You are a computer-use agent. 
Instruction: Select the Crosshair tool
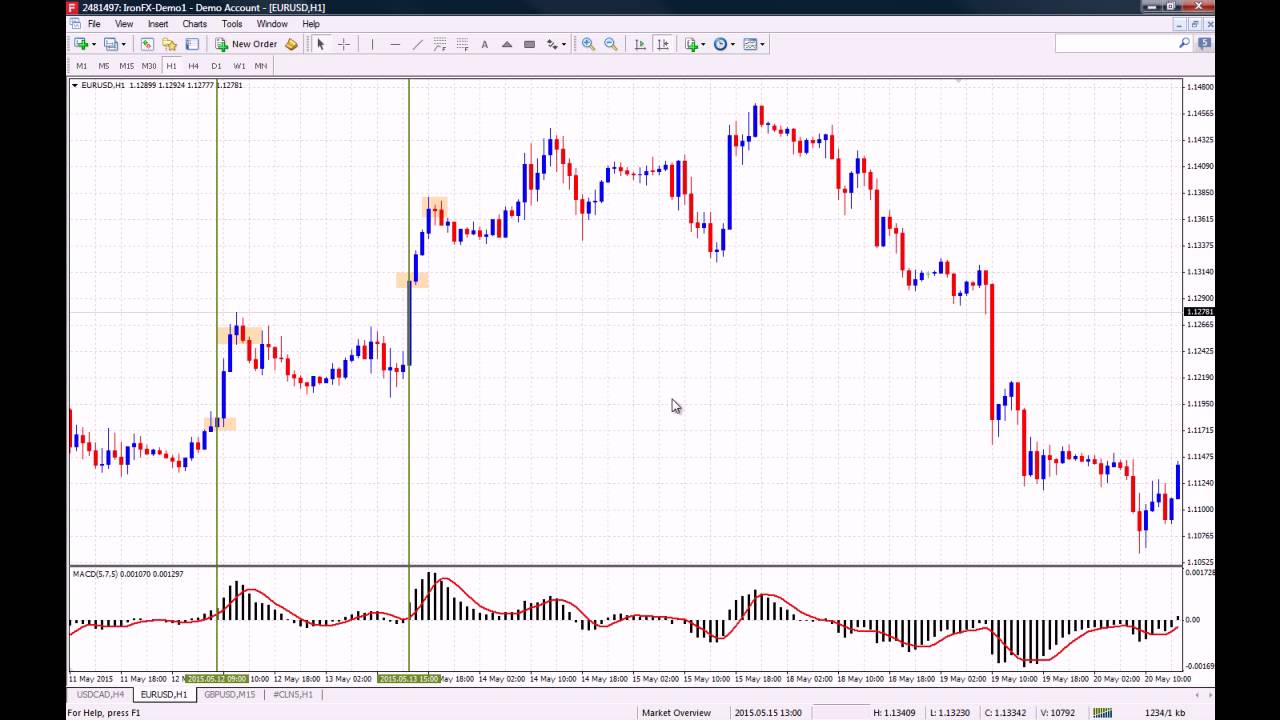click(x=344, y=44)
